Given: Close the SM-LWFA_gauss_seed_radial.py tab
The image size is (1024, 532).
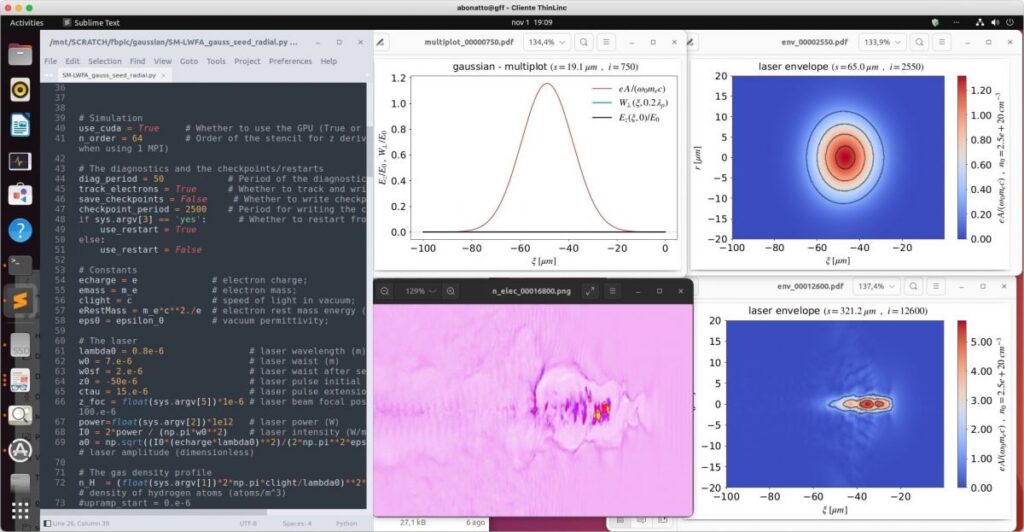Looking at the screenshot, I should point(163,75).
